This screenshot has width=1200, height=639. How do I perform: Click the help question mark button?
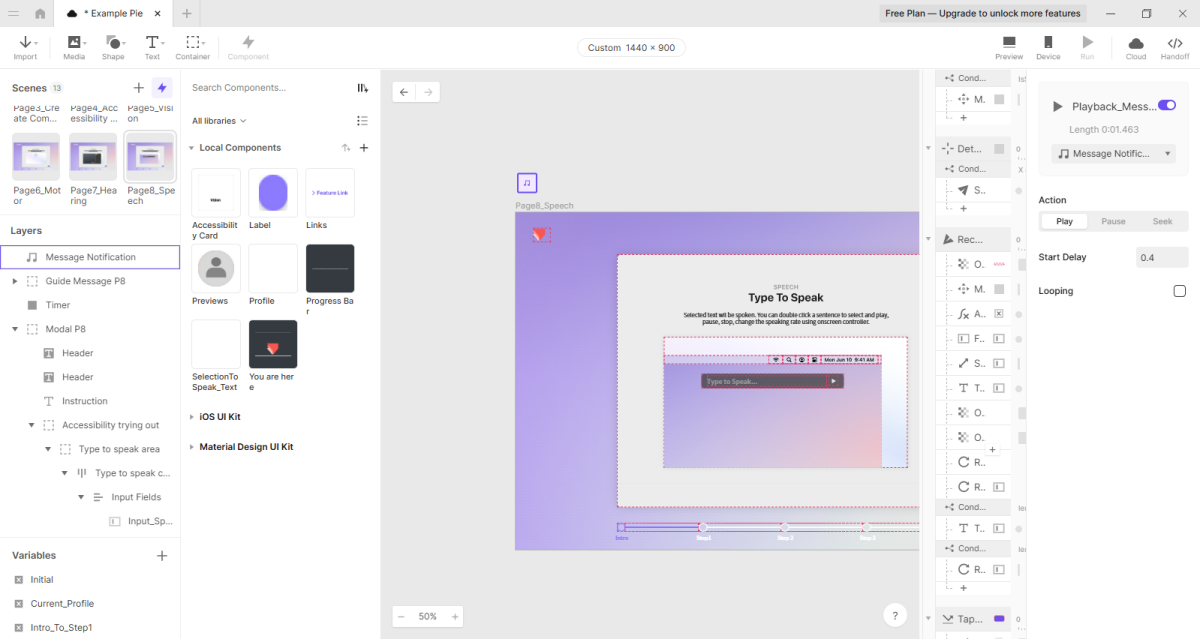895,616
